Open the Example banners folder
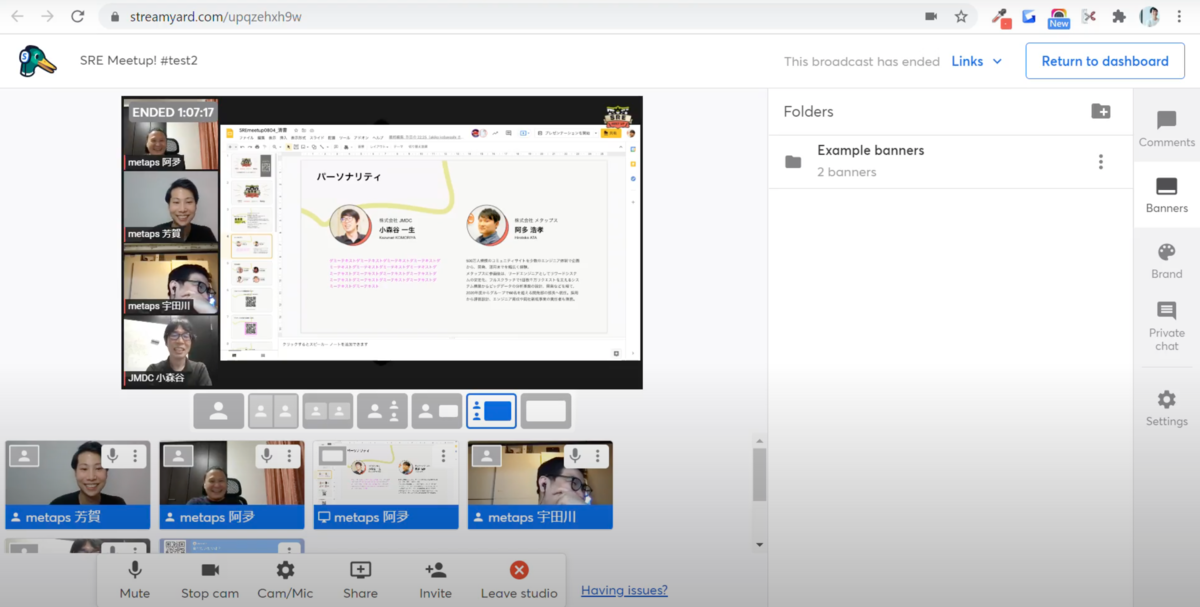 950,161
